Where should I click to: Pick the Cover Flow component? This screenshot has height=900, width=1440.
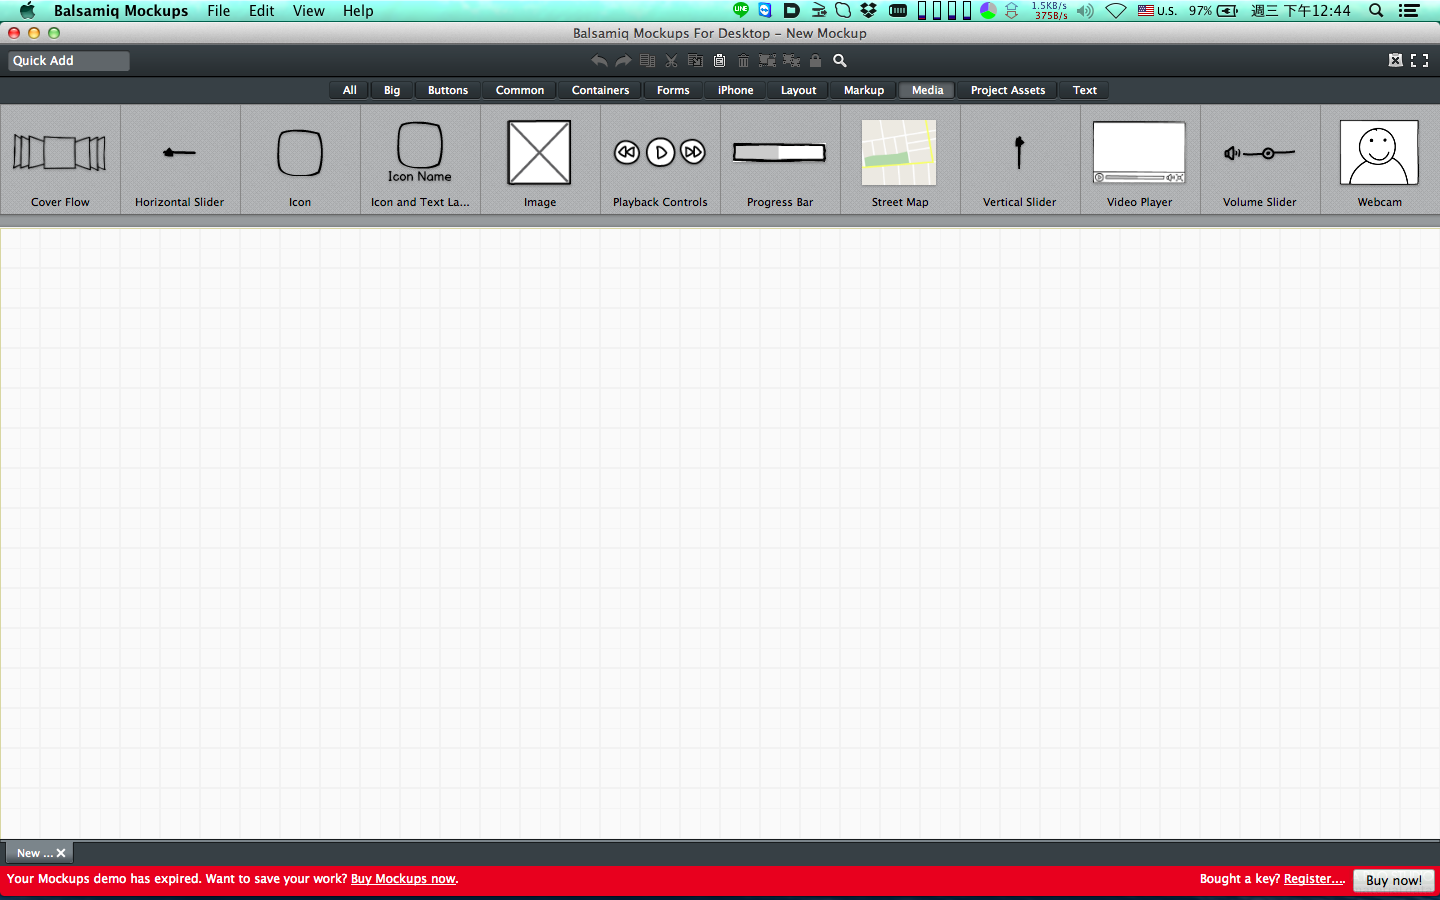pos(60,160)
